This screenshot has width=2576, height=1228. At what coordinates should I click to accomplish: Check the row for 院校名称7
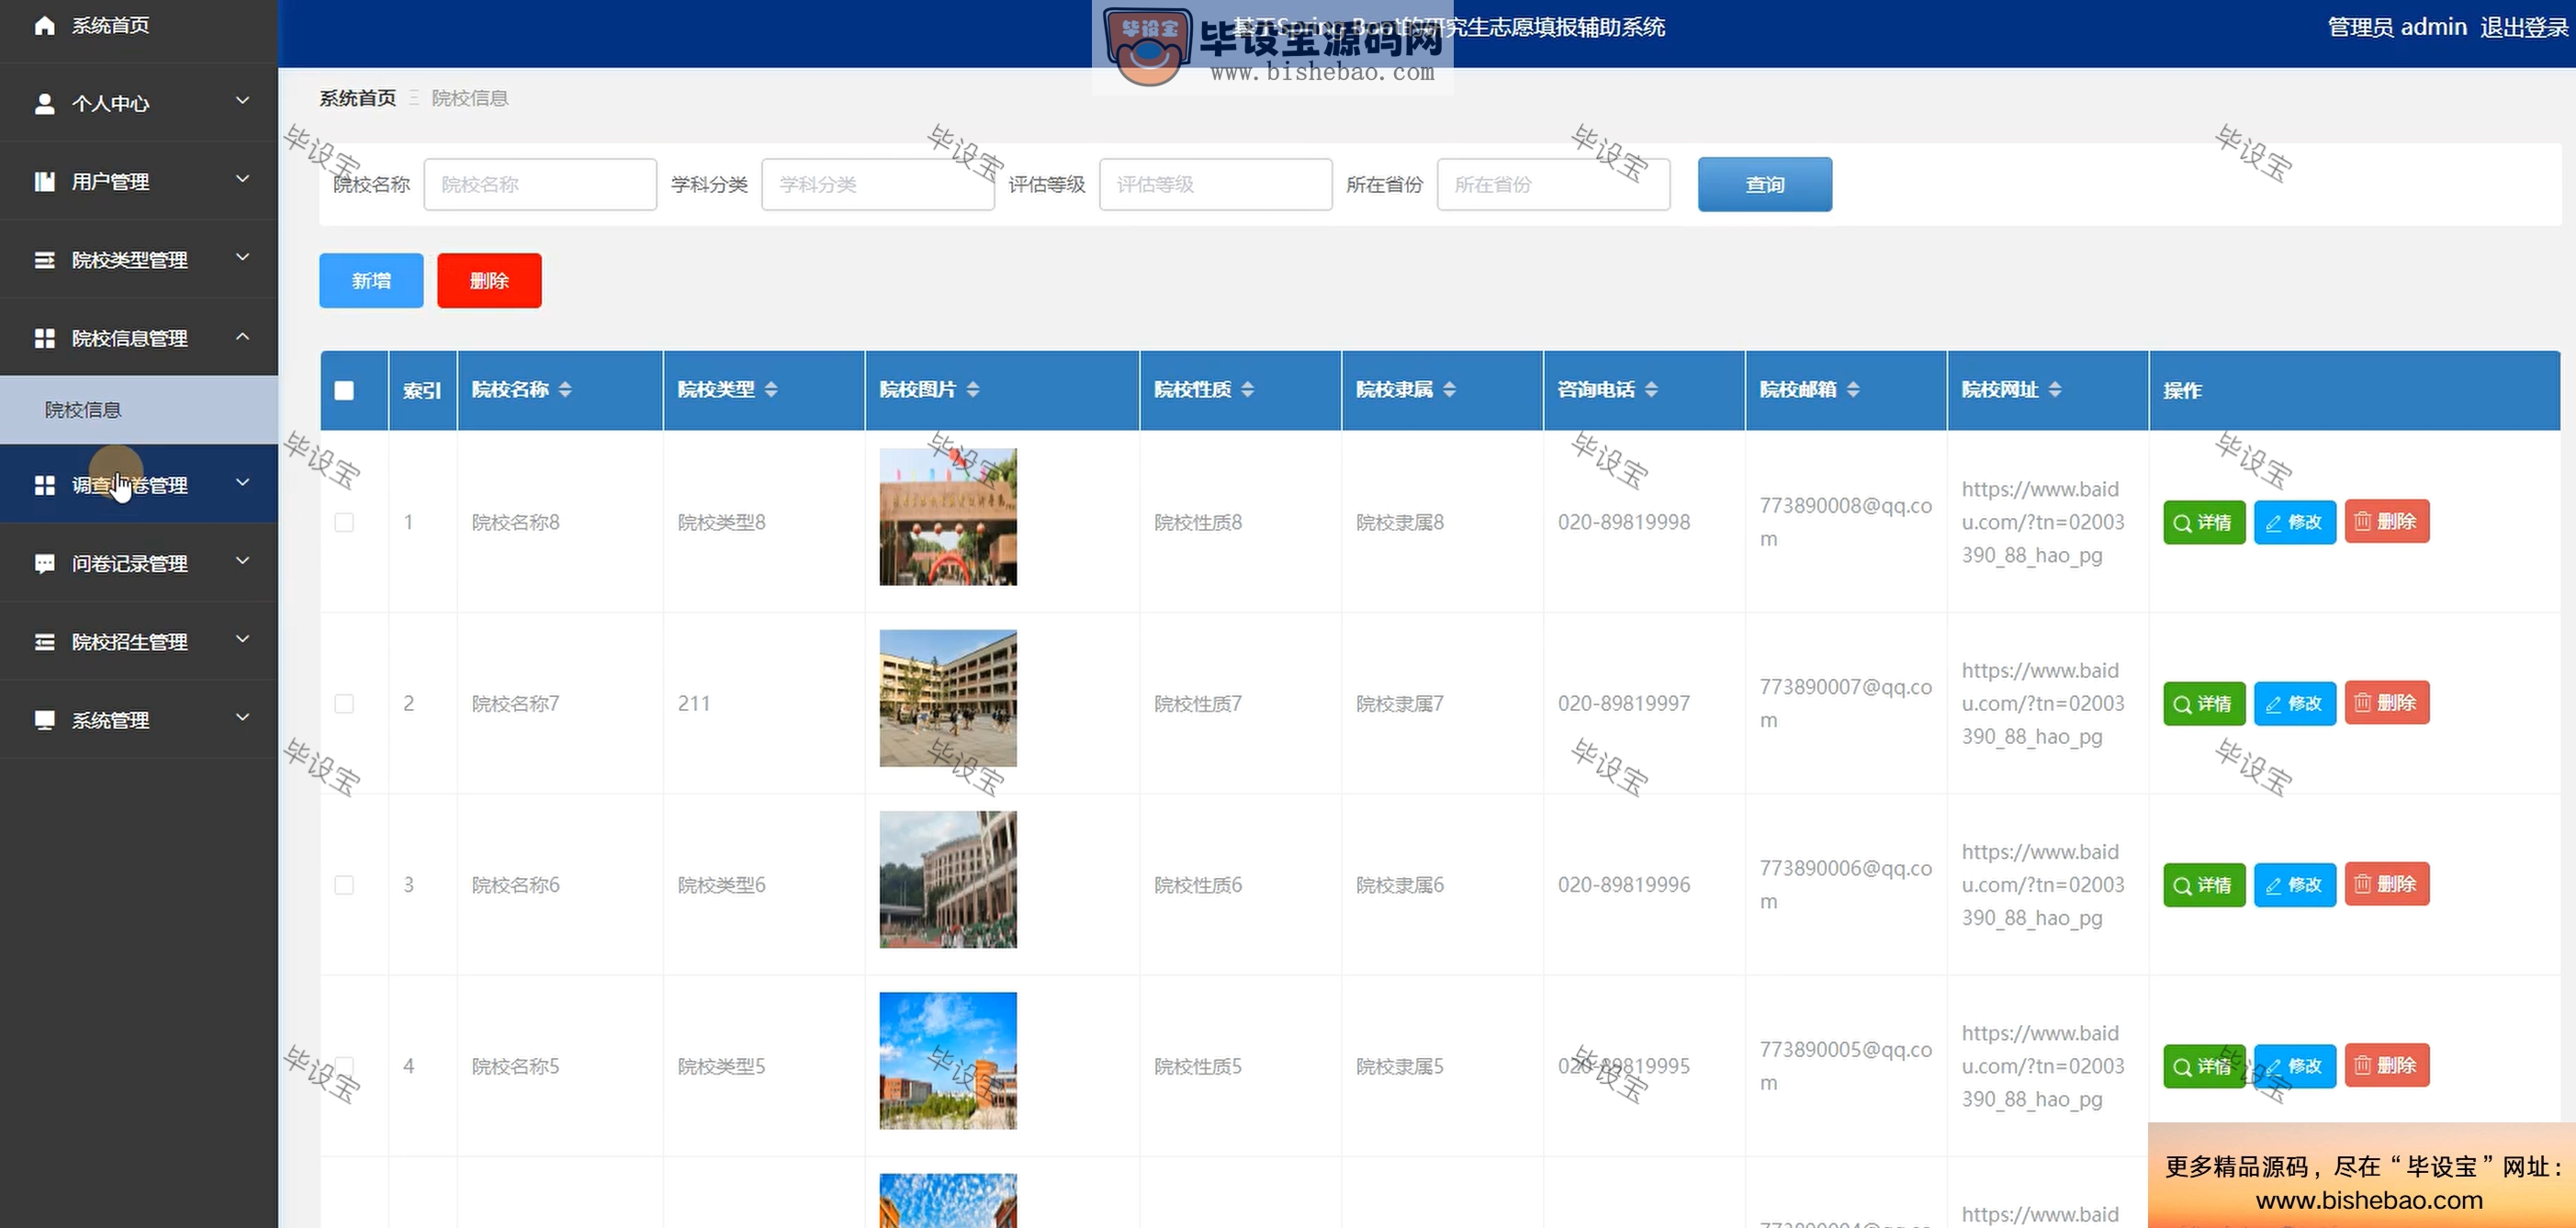click(344, 703)
